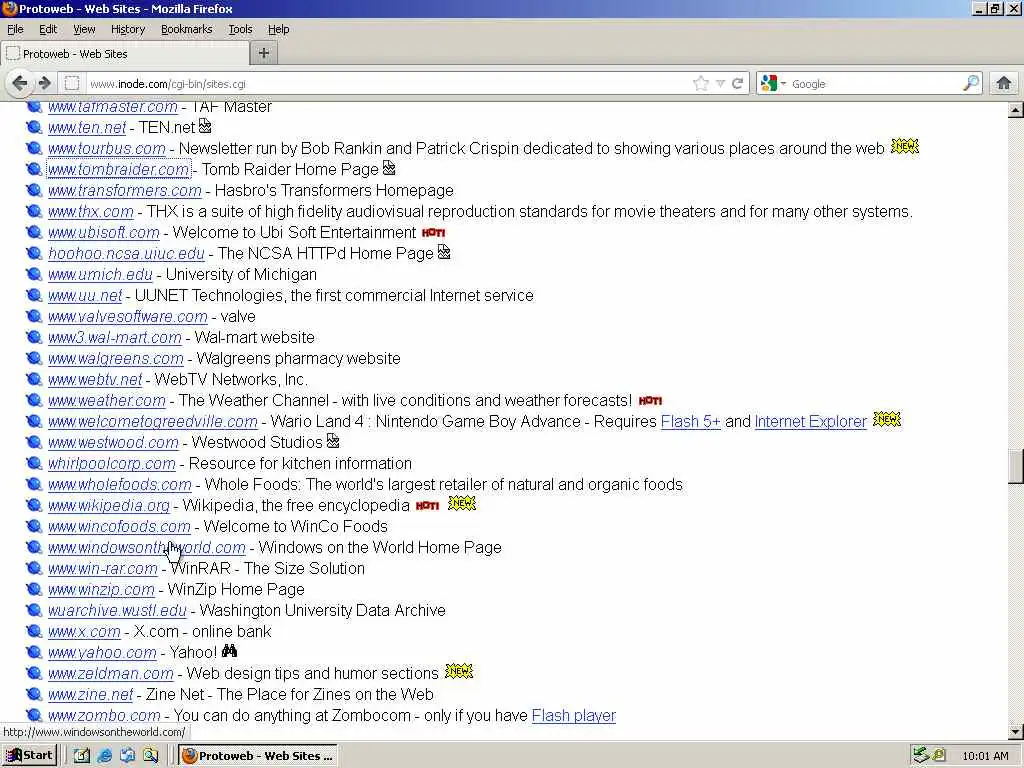Viewport: 1024px width, 768px height.
Task: Reload the page with the refresh icon
Action: 738,84
